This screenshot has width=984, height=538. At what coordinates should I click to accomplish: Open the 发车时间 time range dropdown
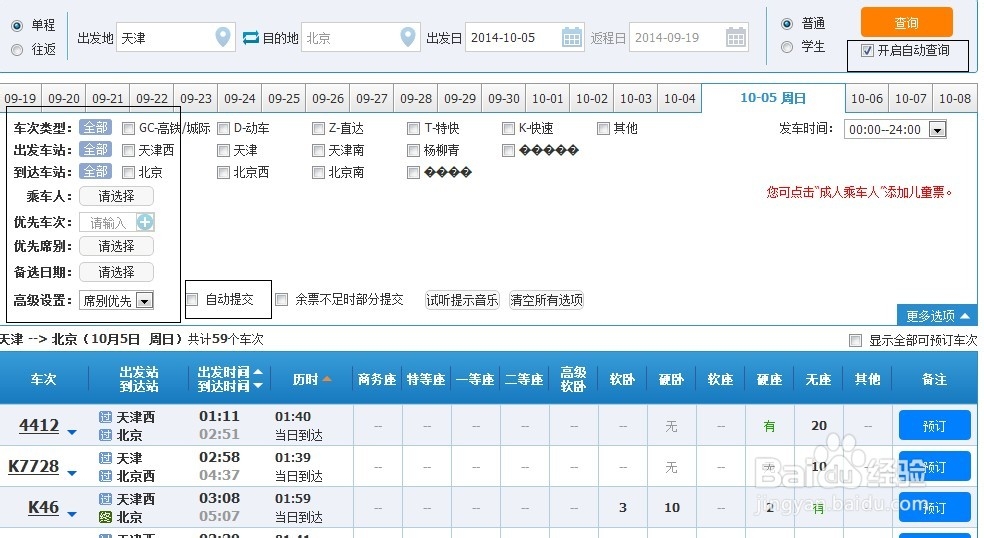938,130
